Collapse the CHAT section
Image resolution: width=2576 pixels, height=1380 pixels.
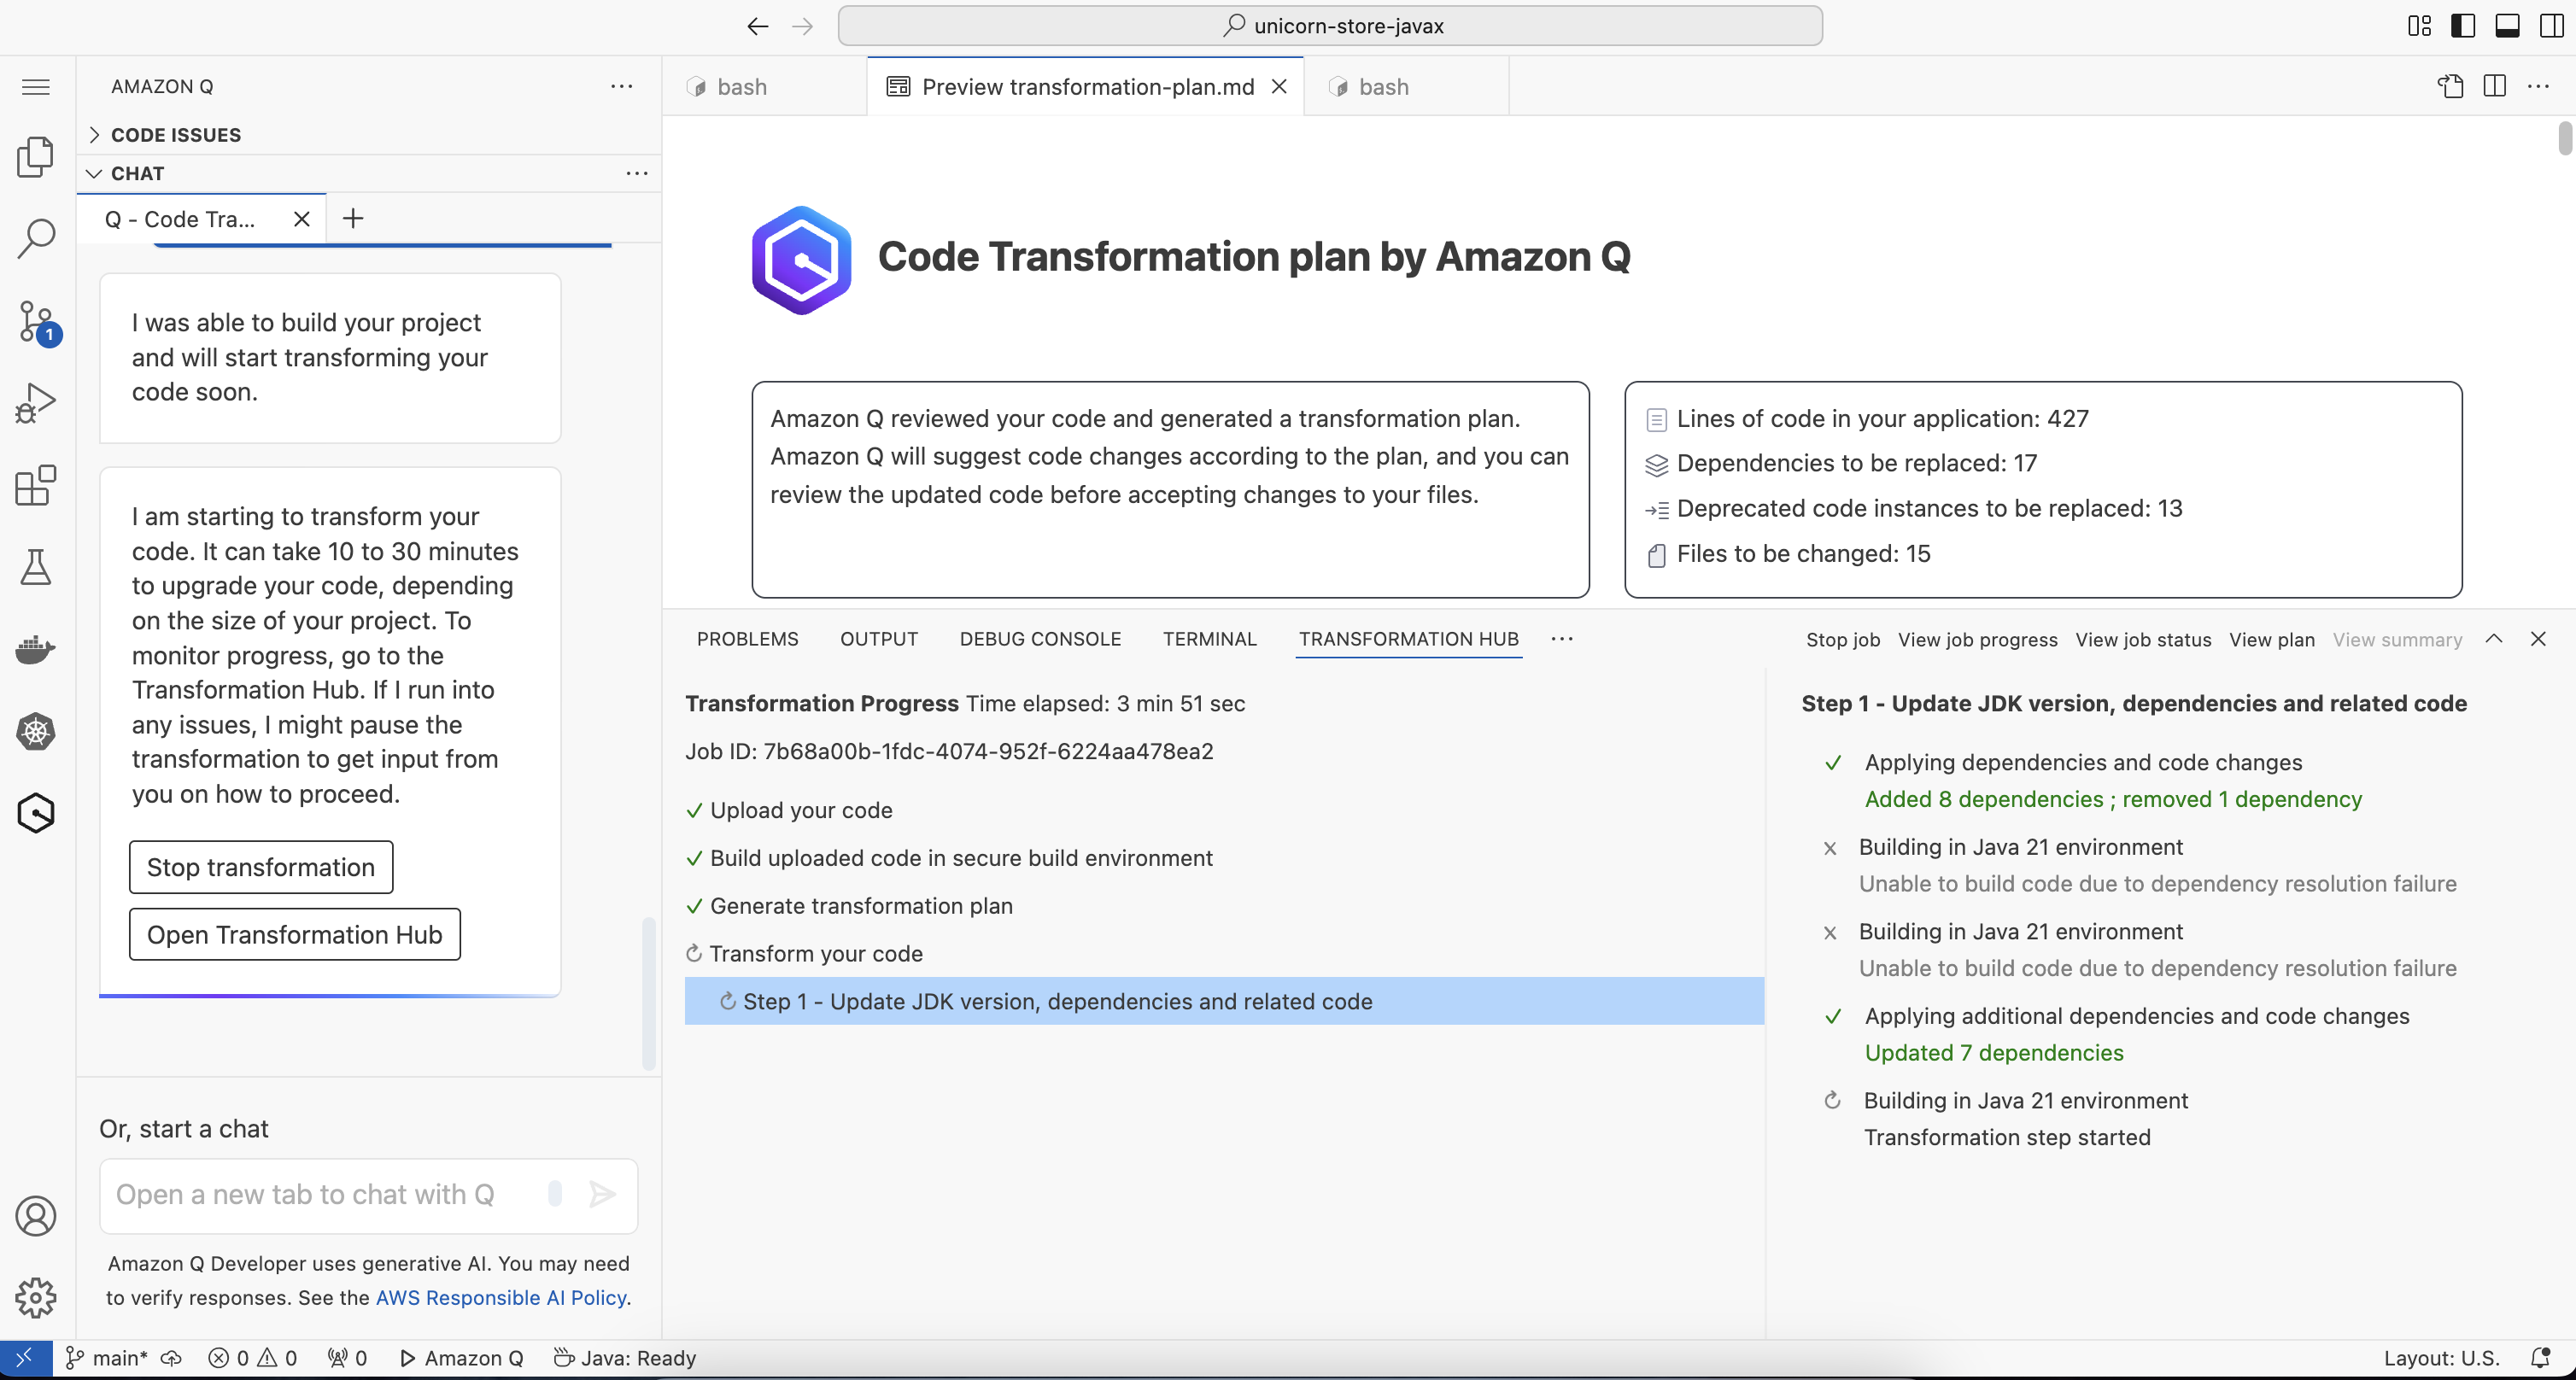tap(137, 173)
